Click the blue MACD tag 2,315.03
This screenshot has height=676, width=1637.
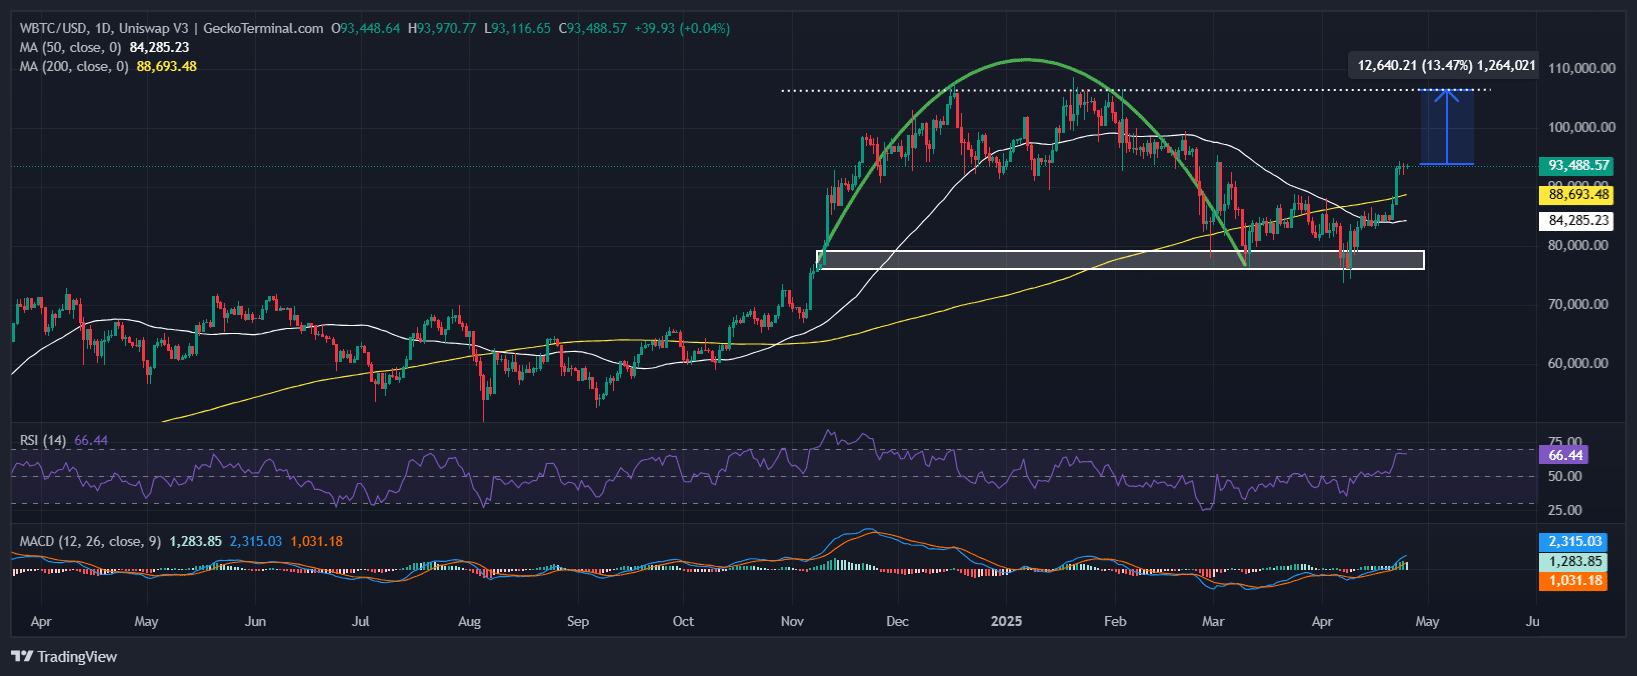click(x=1573, y=541)
